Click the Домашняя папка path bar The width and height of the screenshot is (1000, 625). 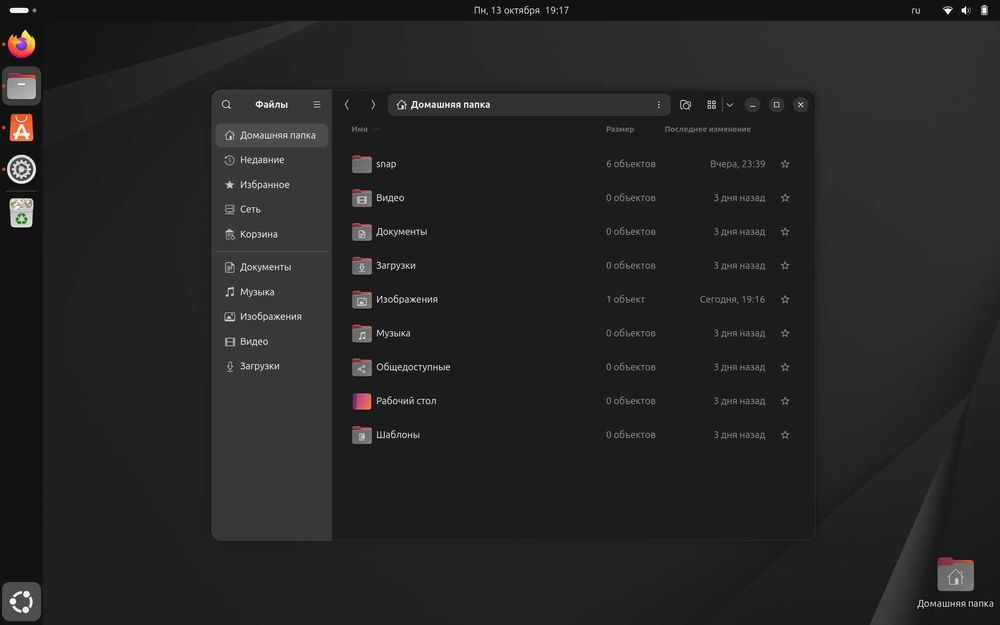click(529, 105)
